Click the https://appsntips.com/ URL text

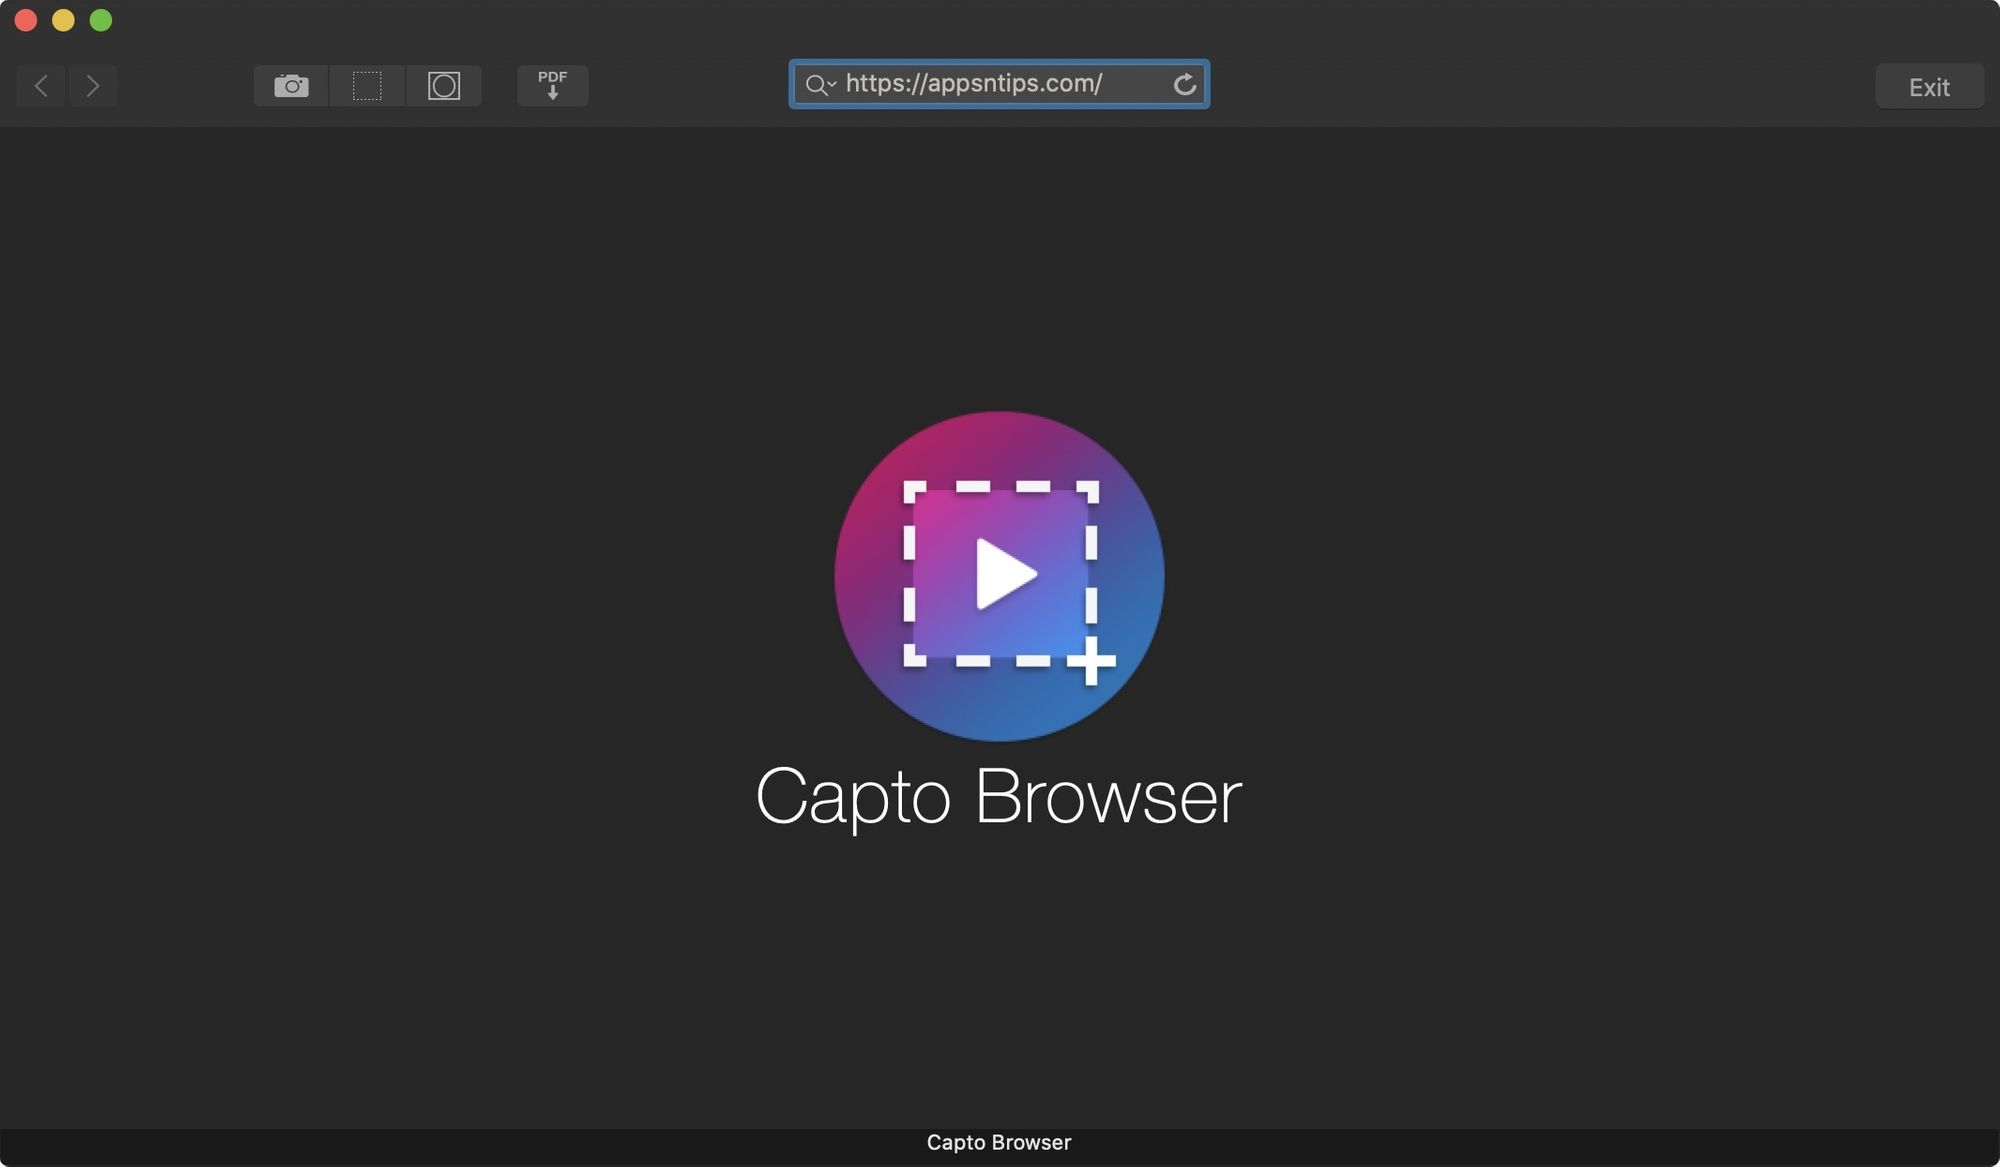click(973, 84)
